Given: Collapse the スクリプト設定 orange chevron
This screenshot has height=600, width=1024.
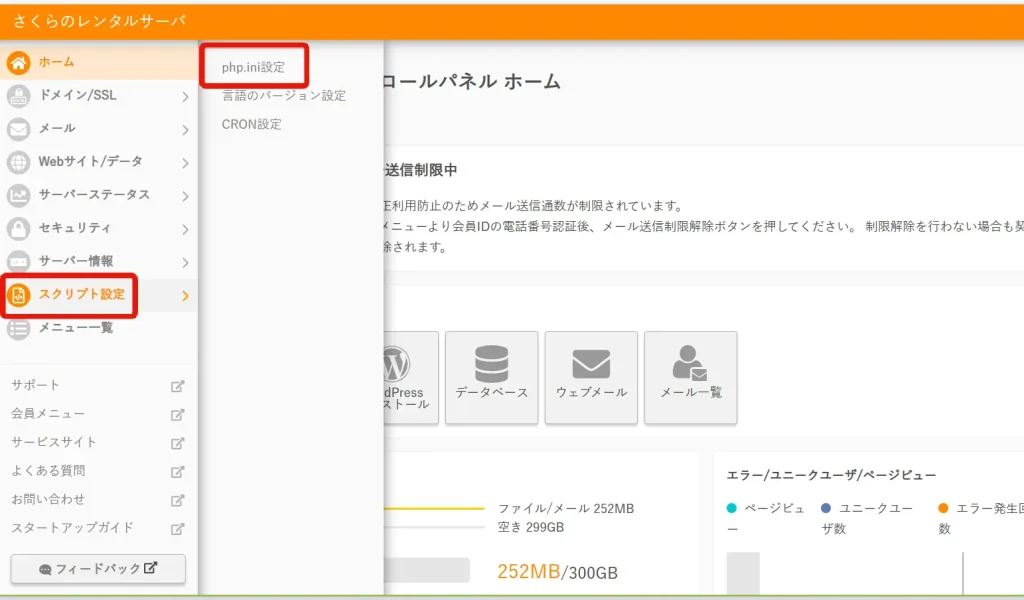Looking at the screenshot, I should [x=185, y=296].
